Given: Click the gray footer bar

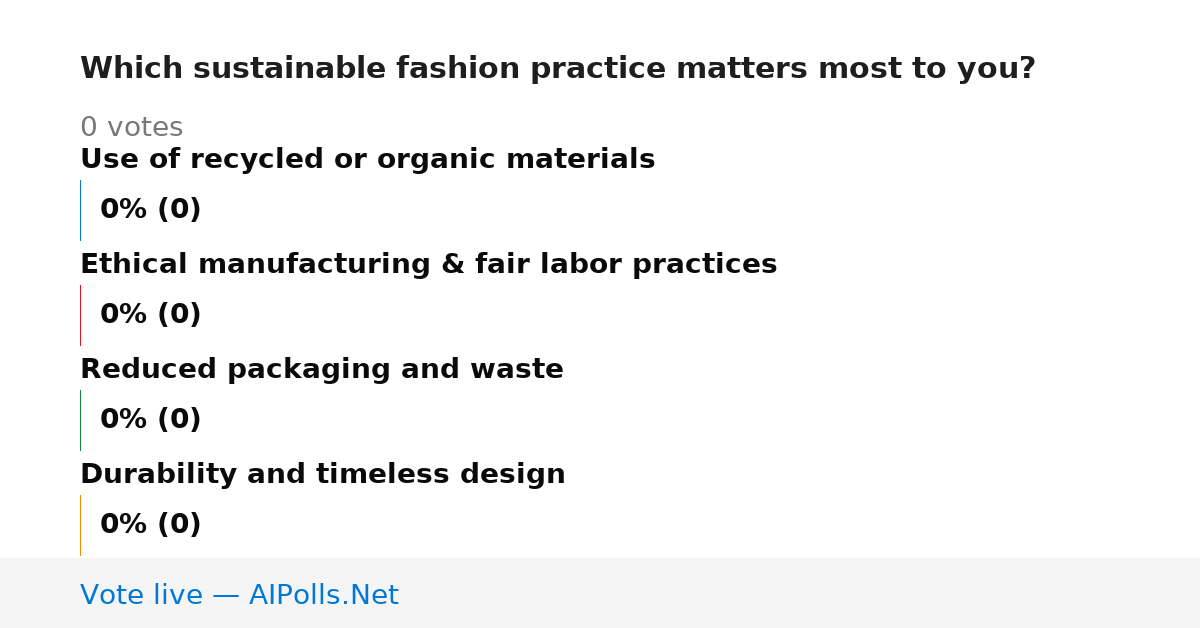Looking at the screenshot, I should tap(600, 593).
